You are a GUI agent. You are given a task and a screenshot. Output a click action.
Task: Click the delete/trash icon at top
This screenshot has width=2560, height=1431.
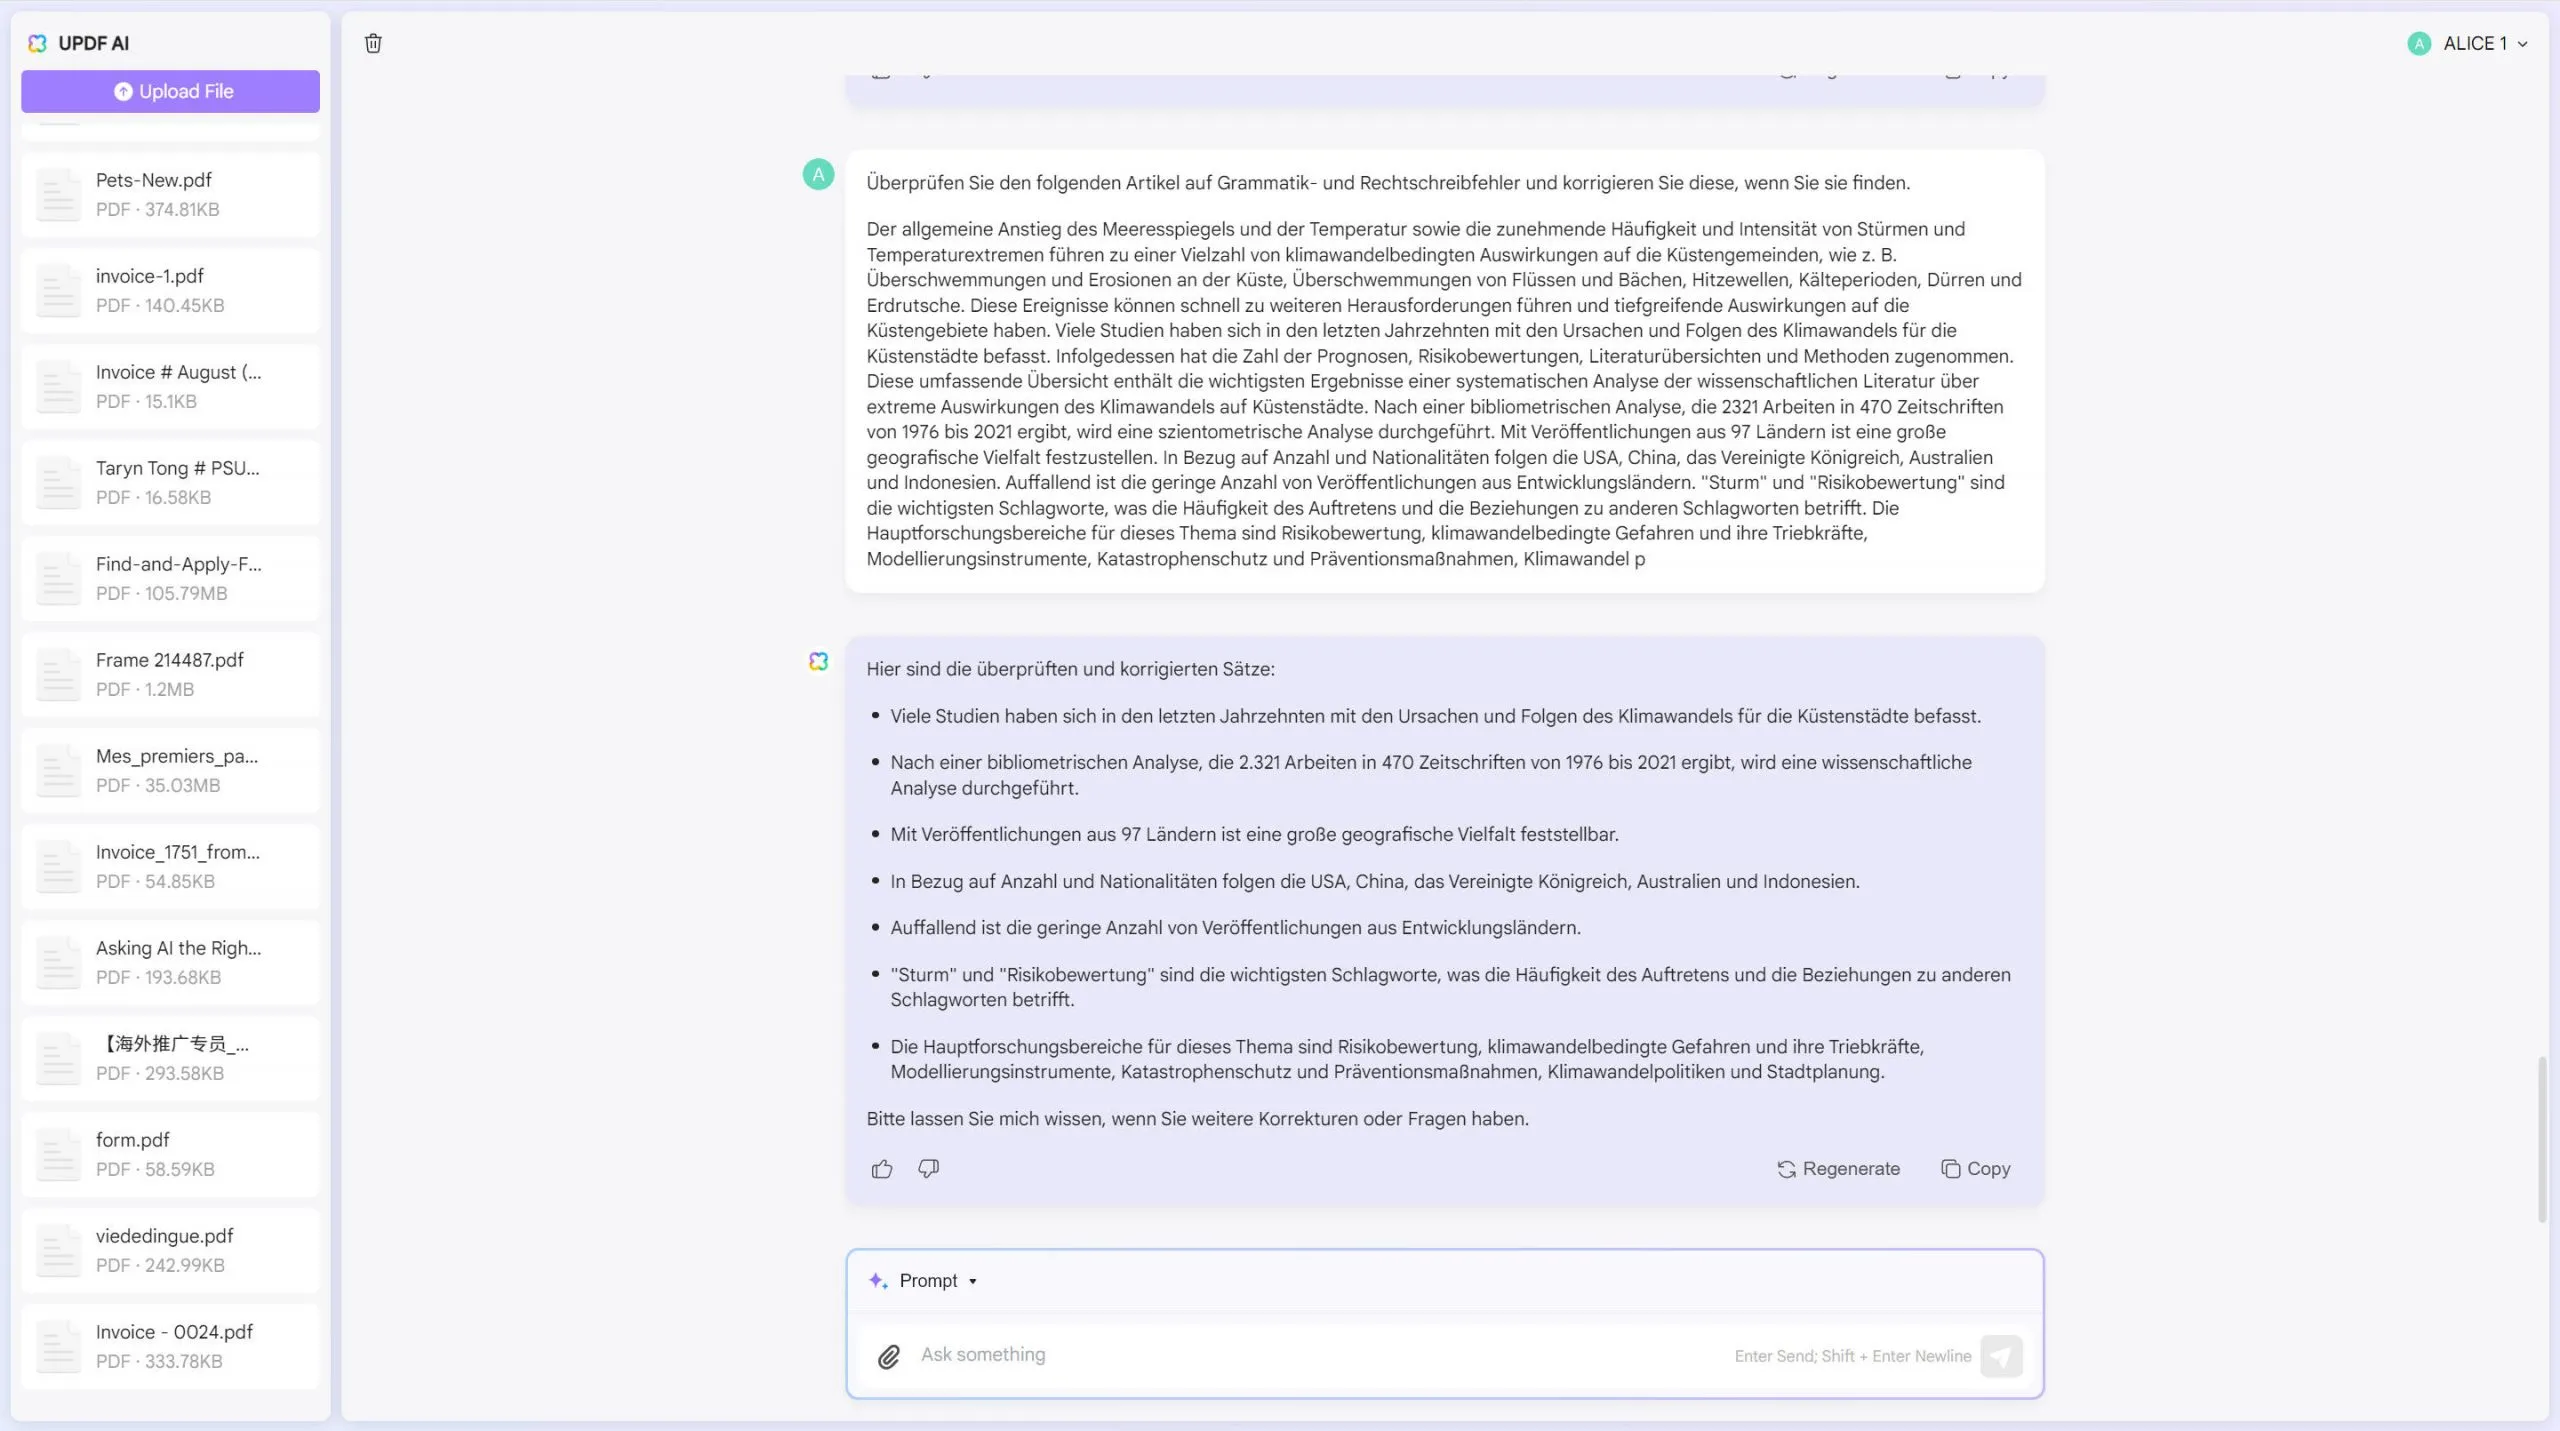373,42
